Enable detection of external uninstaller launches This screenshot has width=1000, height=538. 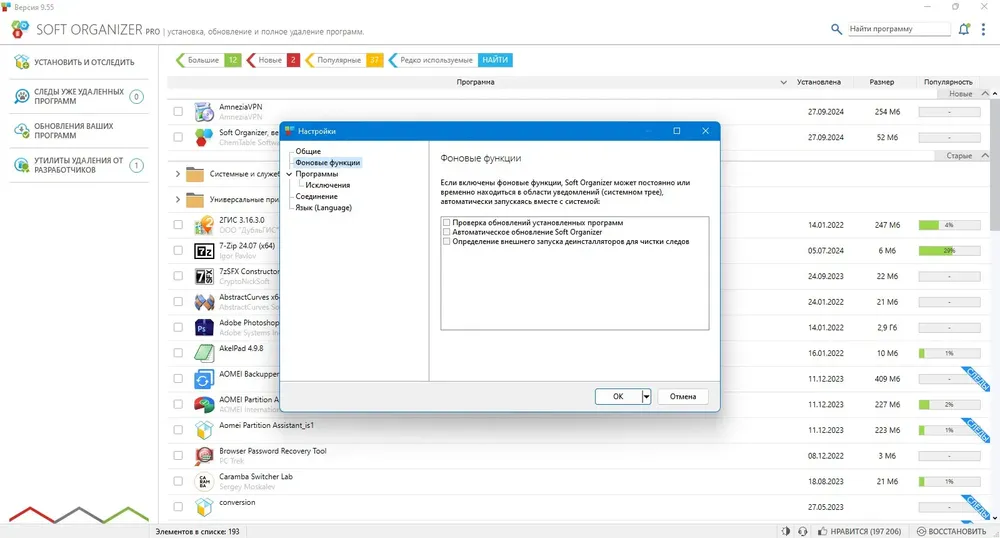pos(446,242)
